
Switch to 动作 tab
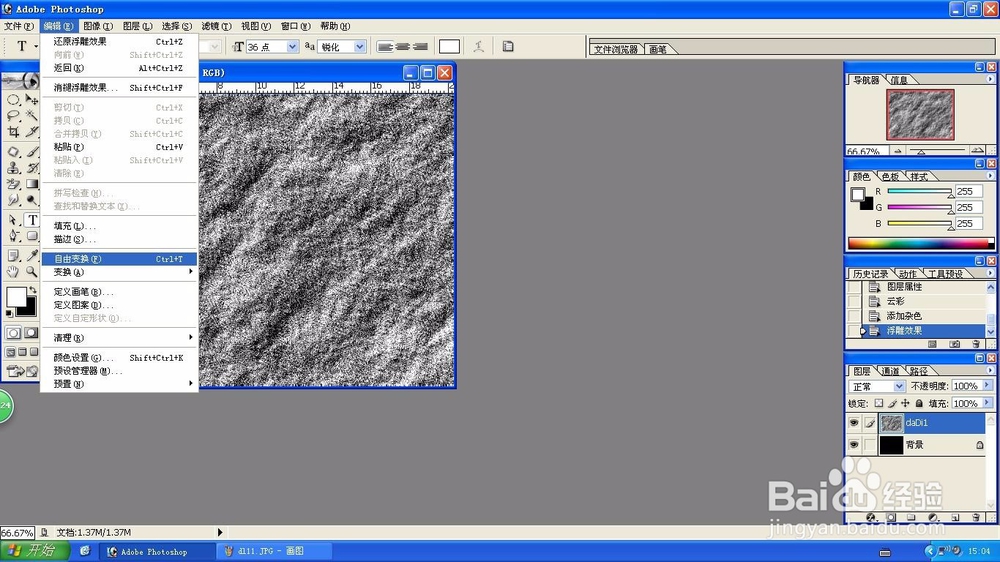point(908,274)
